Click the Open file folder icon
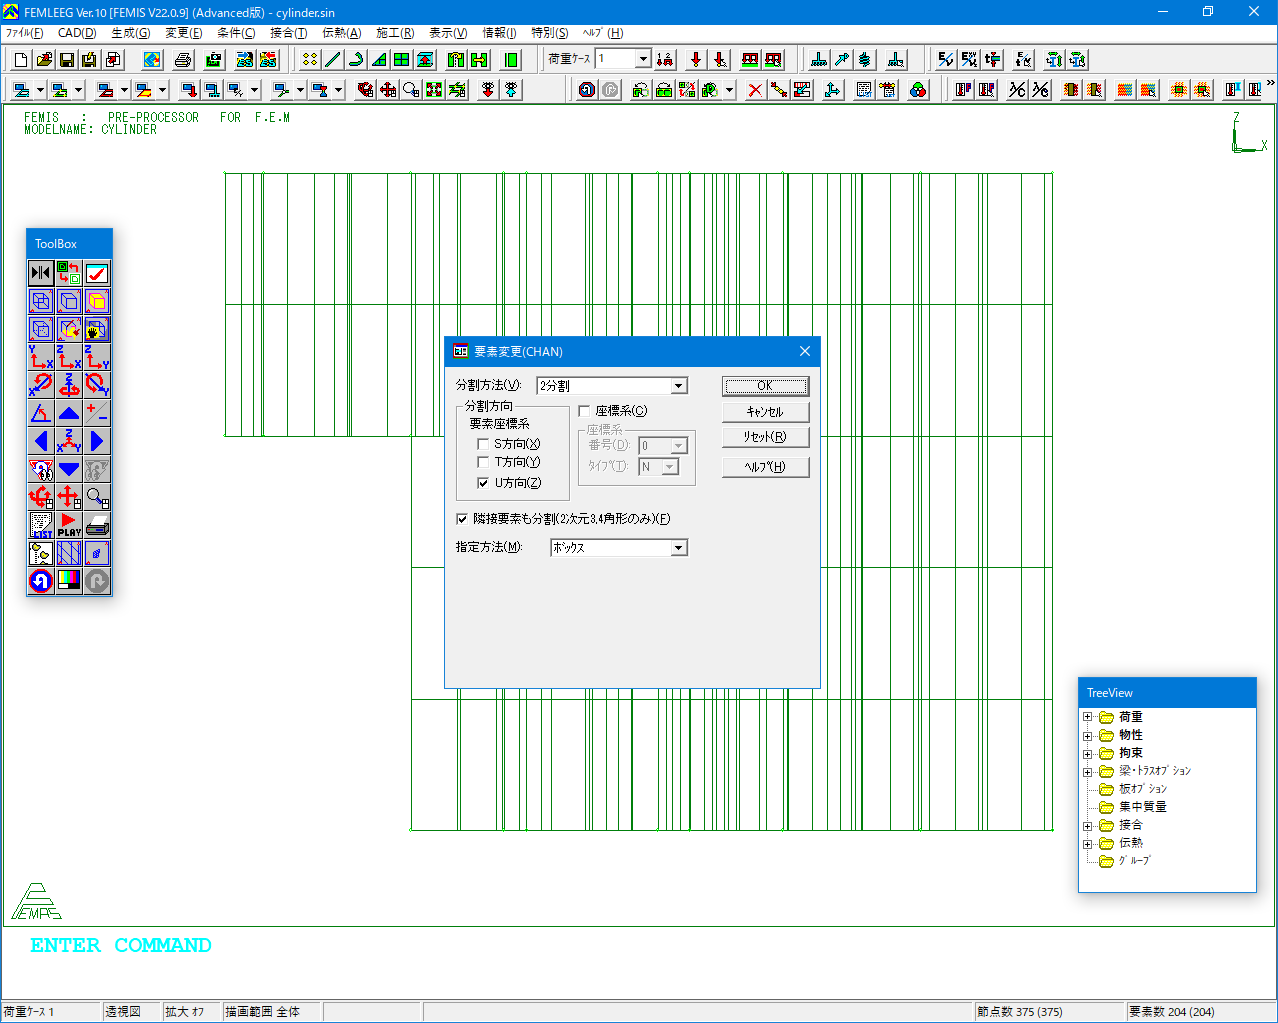Image resolution: width=1278 pixels, height=1023 pixels. coord(44,60)
